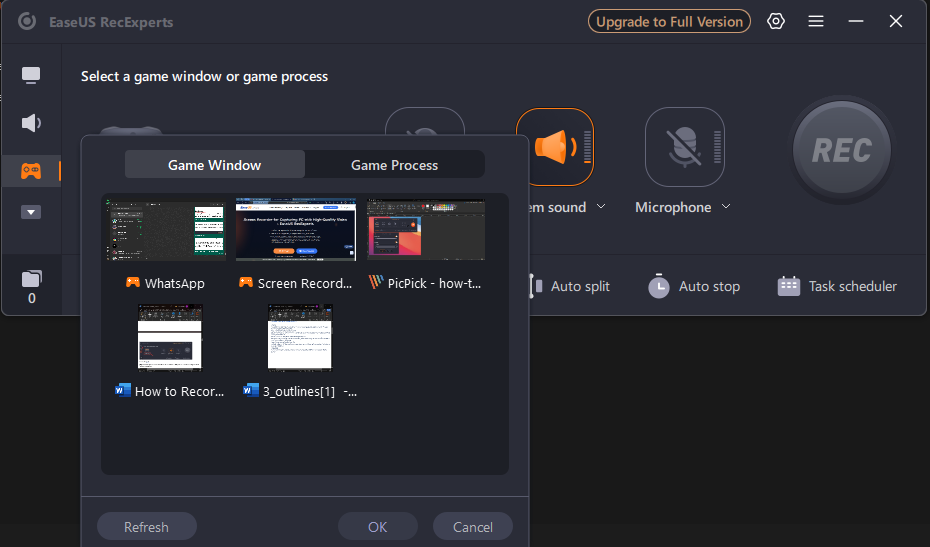Select the full screen recording mode icon
Screen dimensions: 930x547
pos(31,76)
